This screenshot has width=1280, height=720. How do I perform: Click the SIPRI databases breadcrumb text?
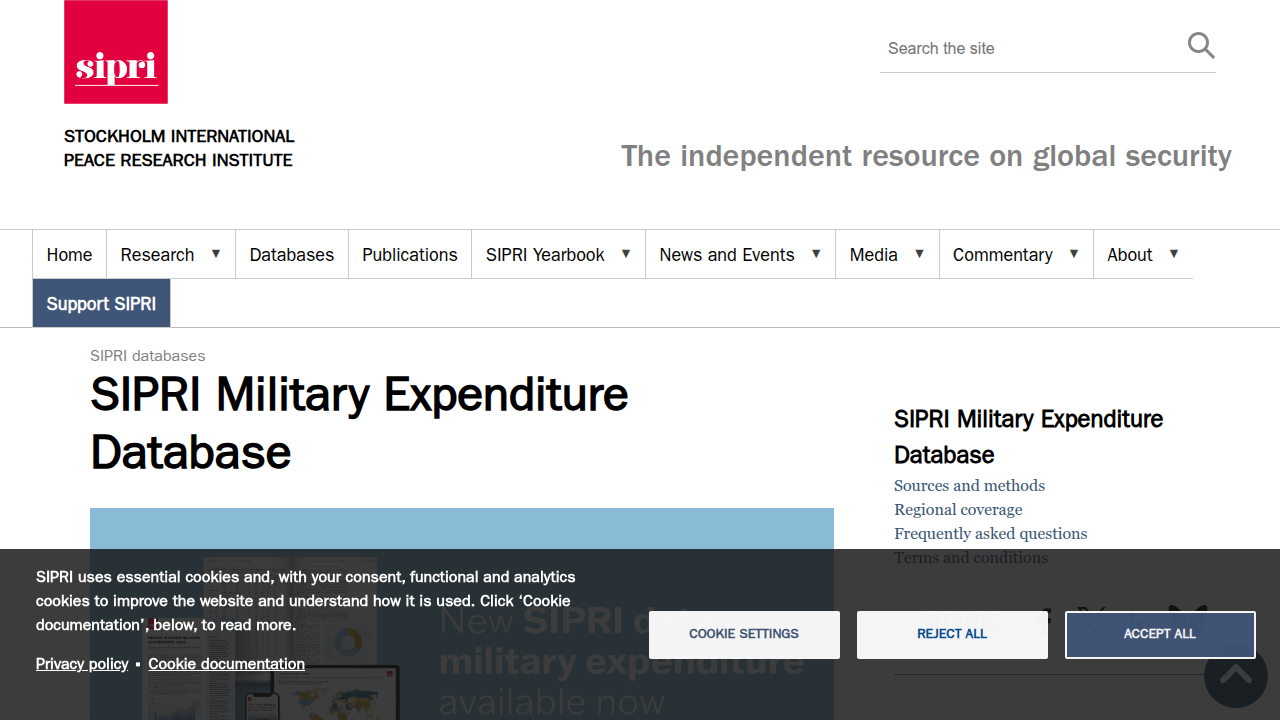coord(147,356)
